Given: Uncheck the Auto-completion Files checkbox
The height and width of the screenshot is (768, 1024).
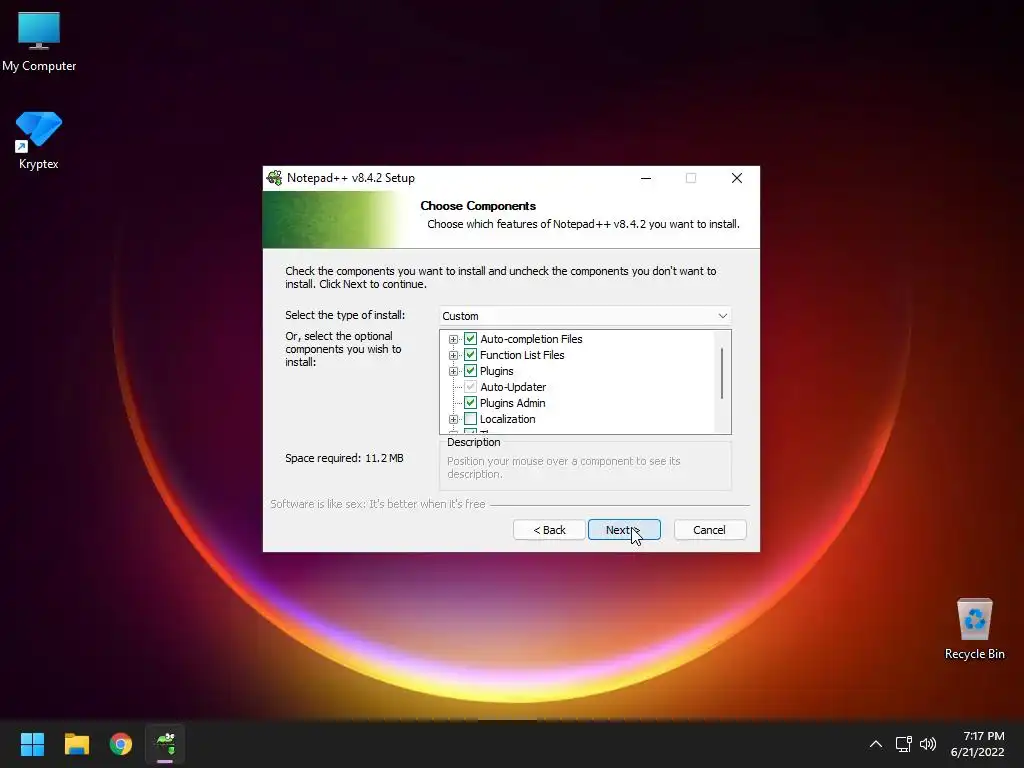Looking at the screenshot, I should coord(470,339).
